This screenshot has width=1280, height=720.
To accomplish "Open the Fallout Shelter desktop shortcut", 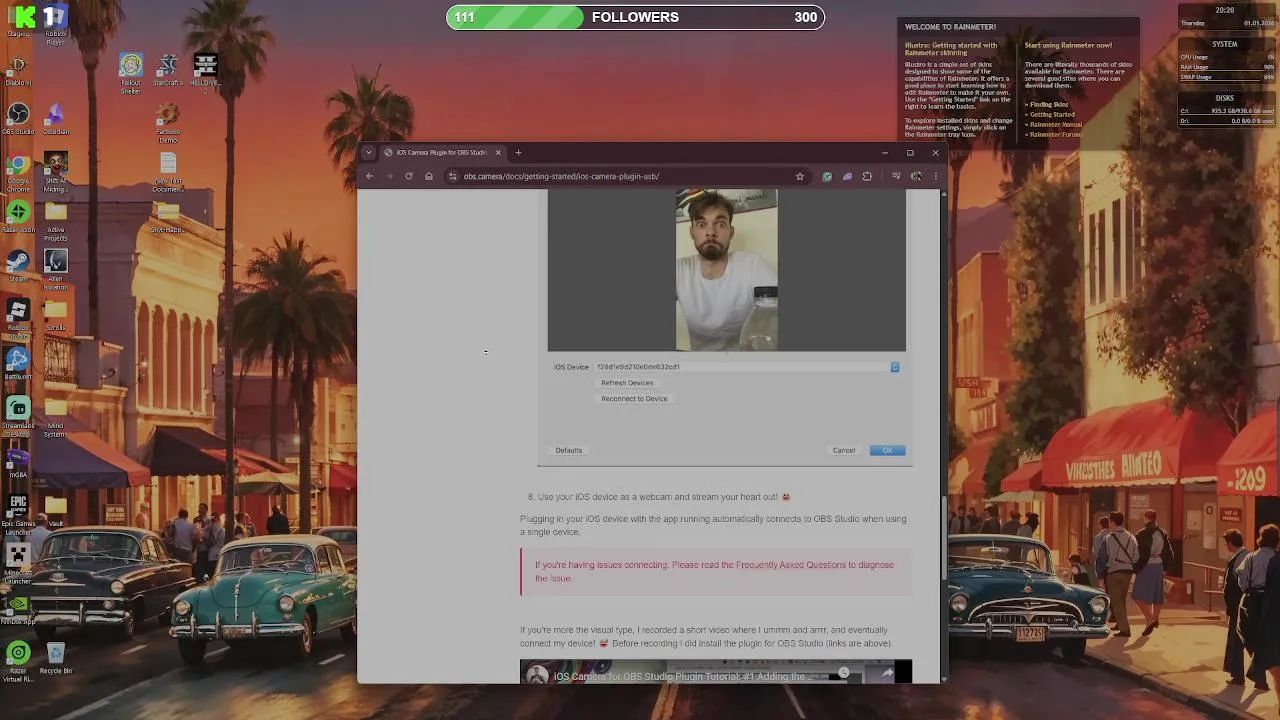I will coord(131,75).
